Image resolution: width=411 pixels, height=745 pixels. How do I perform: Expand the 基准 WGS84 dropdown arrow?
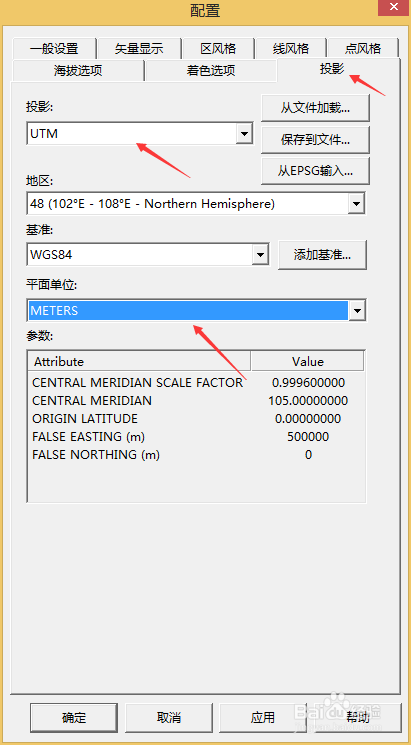pyautogui.click(x=260, y=255)
